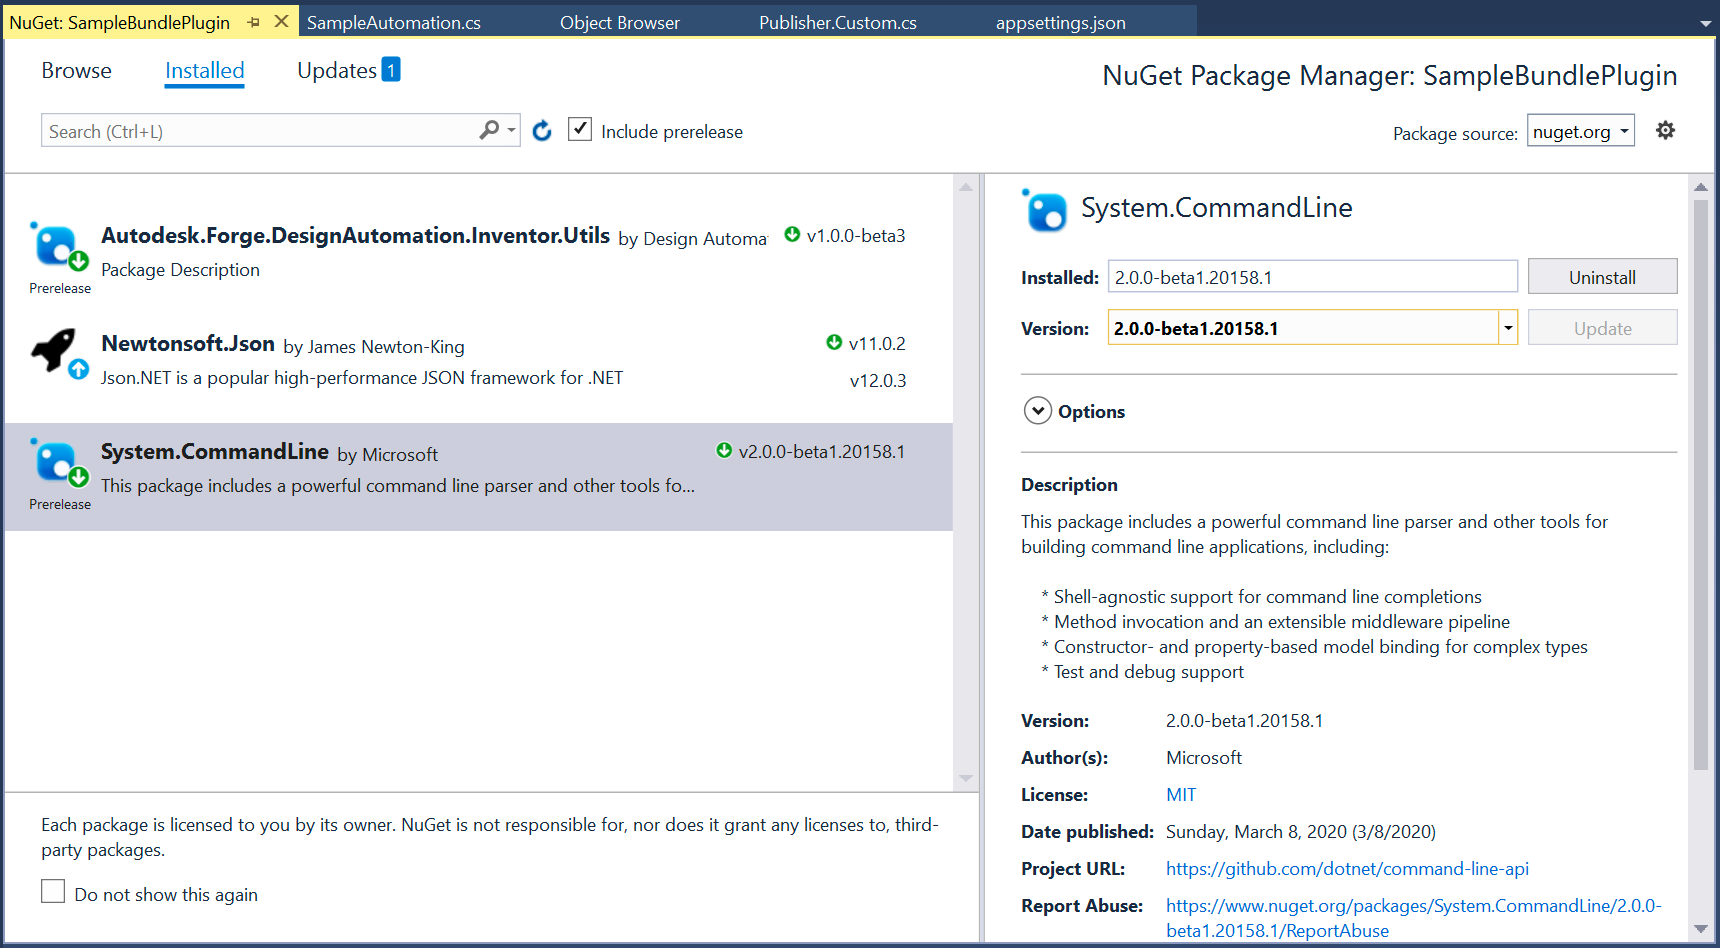Switch to the Updates tab

tap(337, 70)
